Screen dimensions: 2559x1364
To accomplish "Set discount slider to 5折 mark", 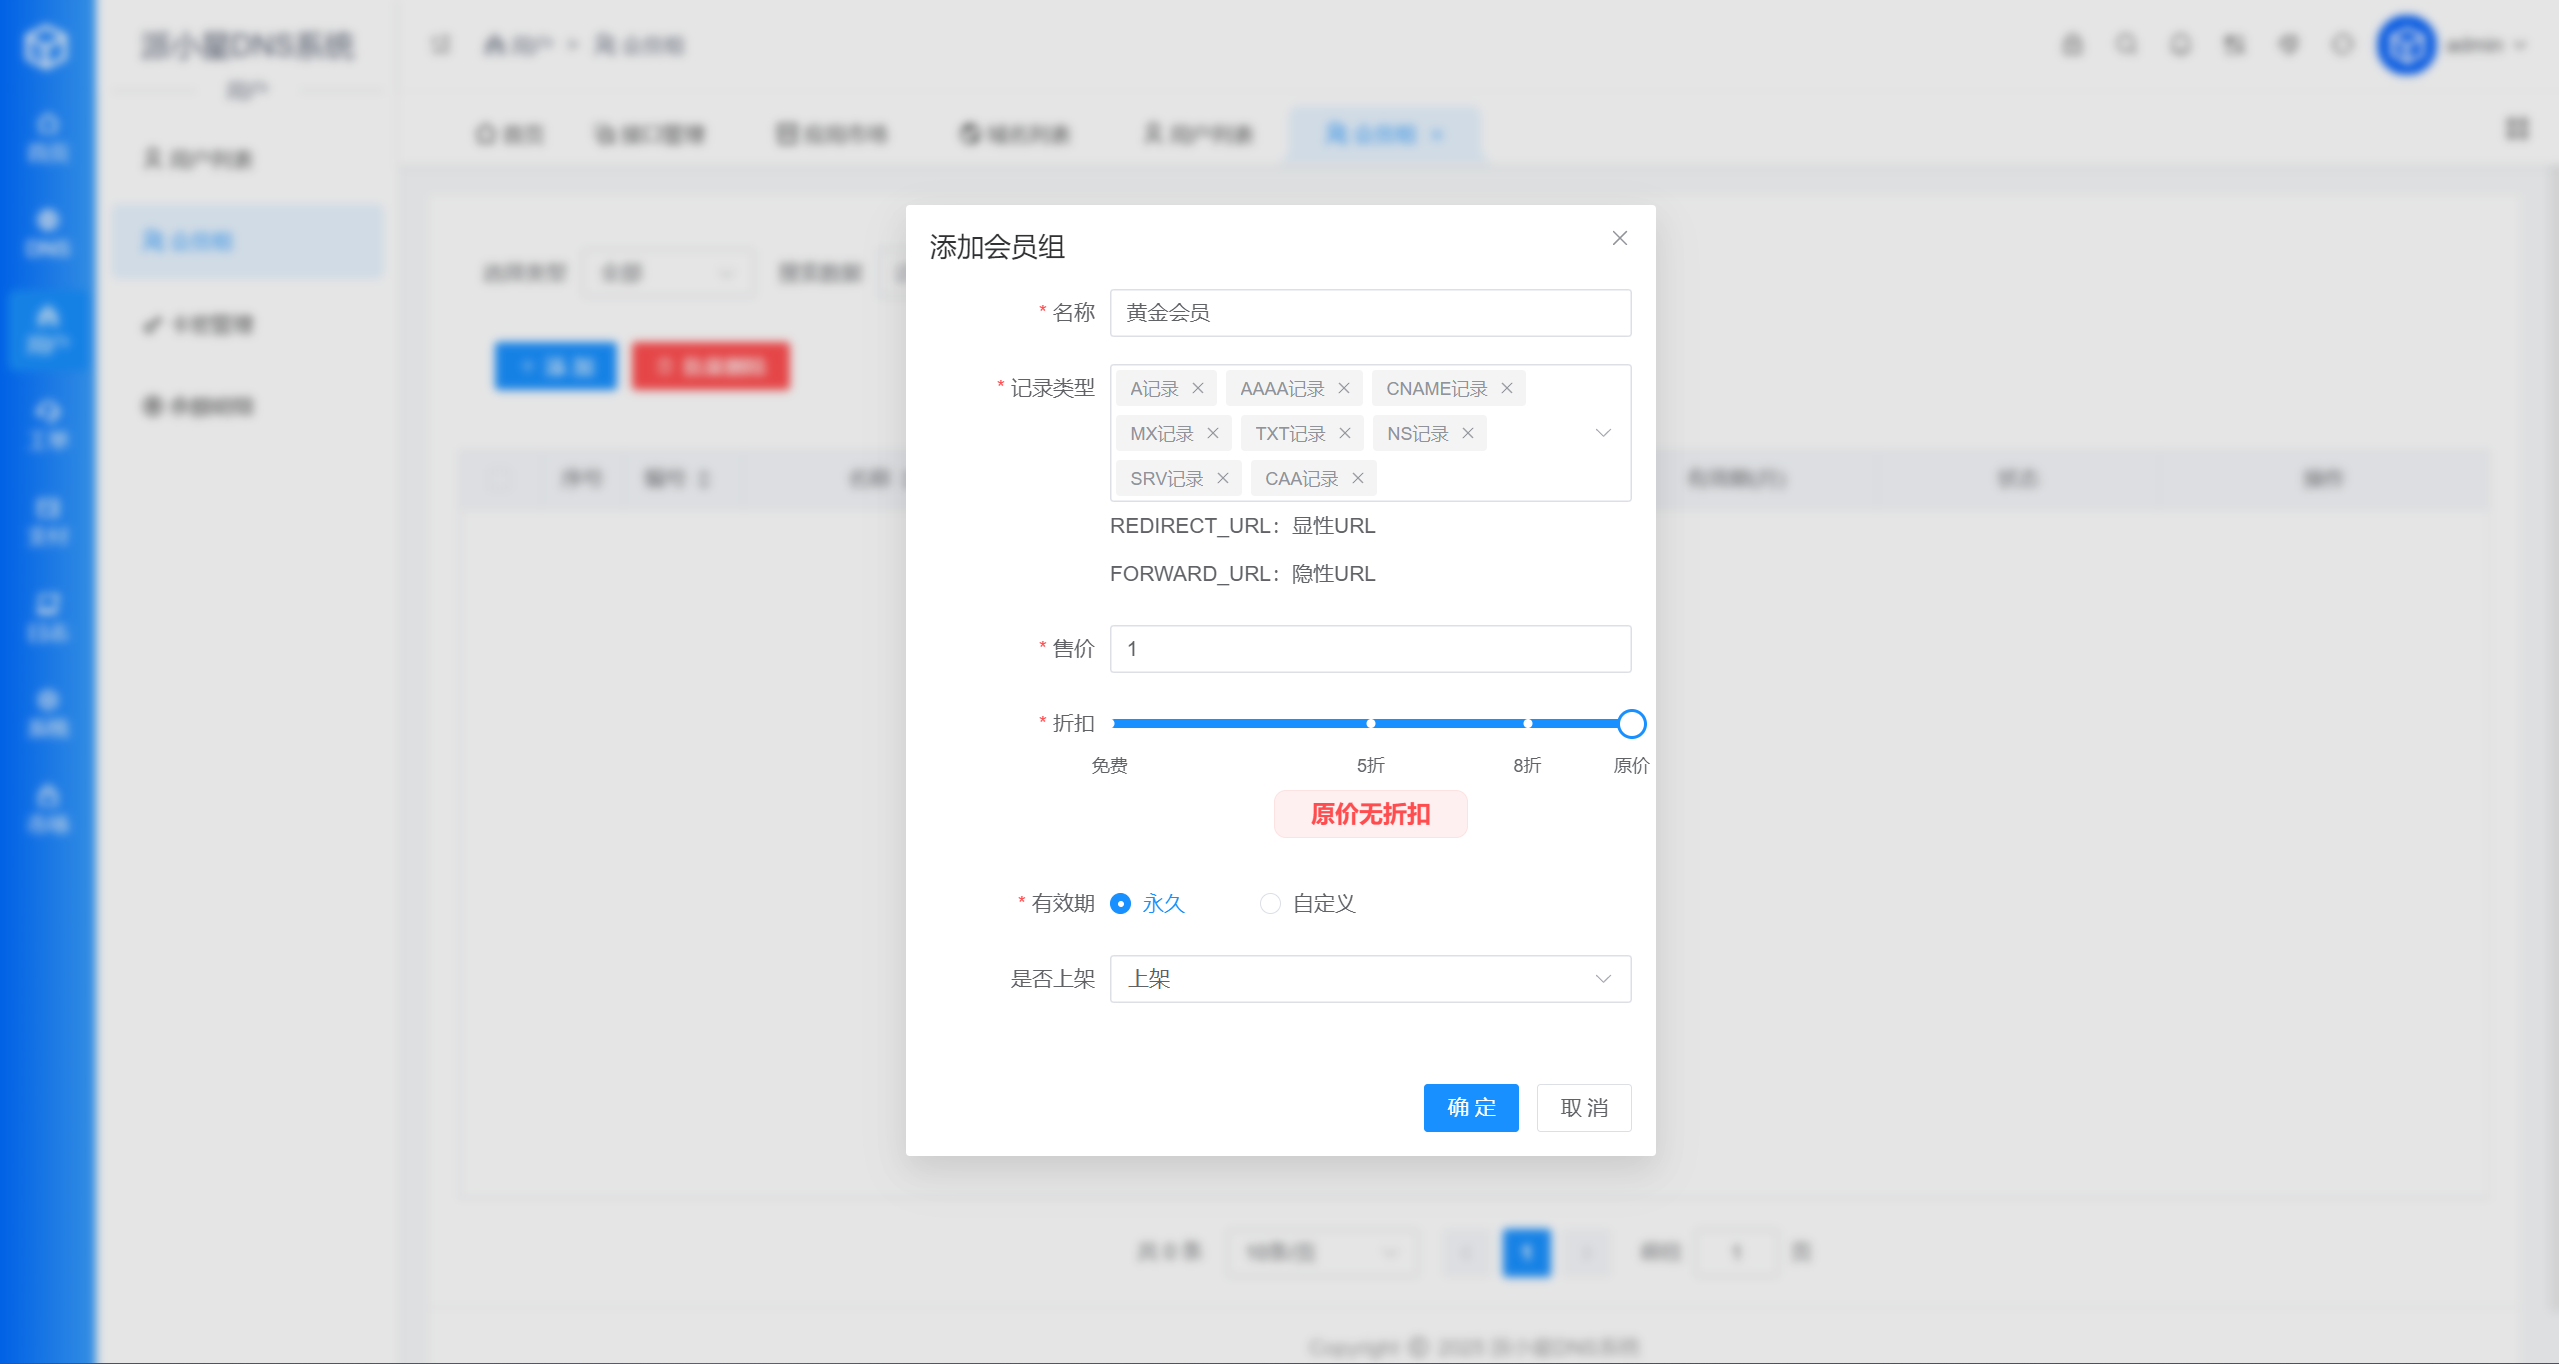I will [1370, 723].
